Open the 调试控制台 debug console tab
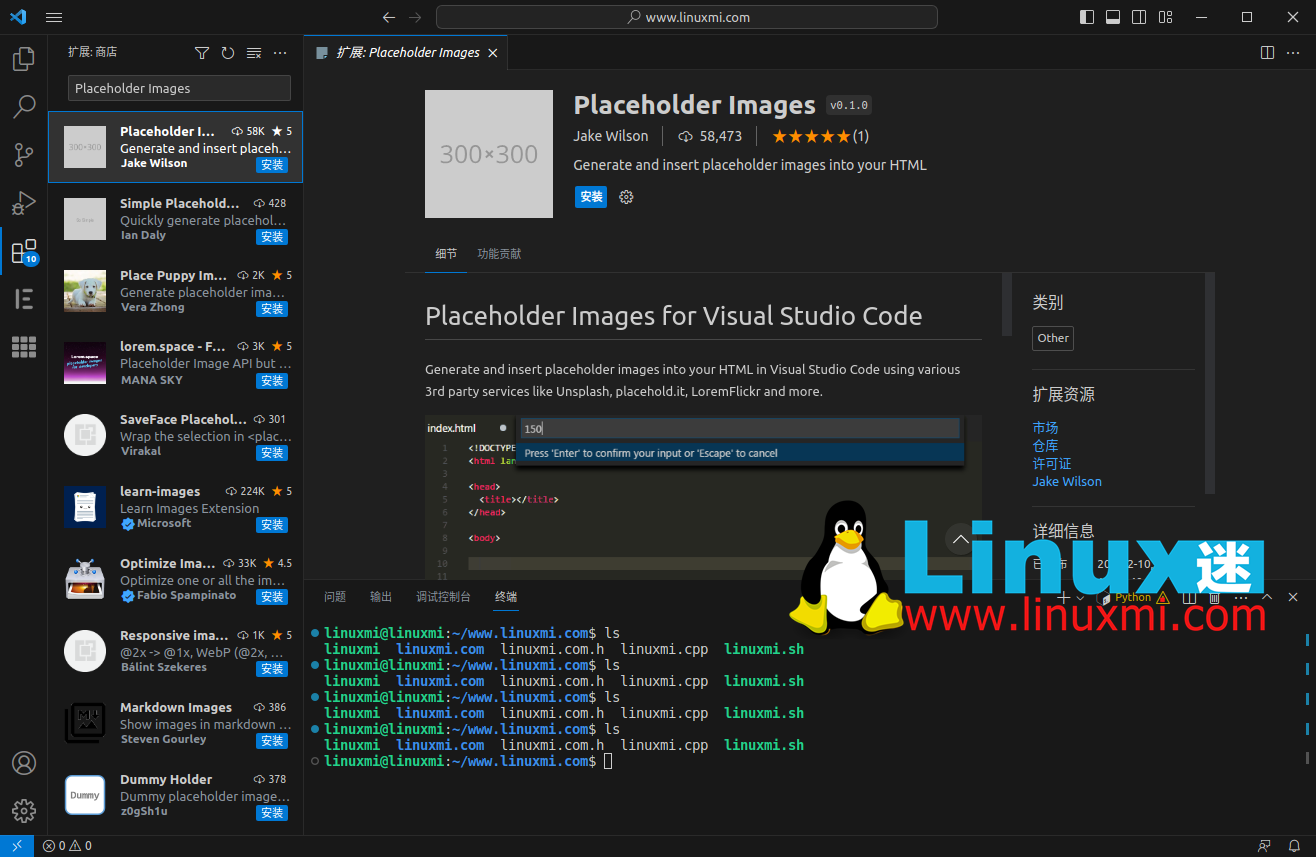The height and width of the screenshot is (857, 1316). tap(443, 597)
